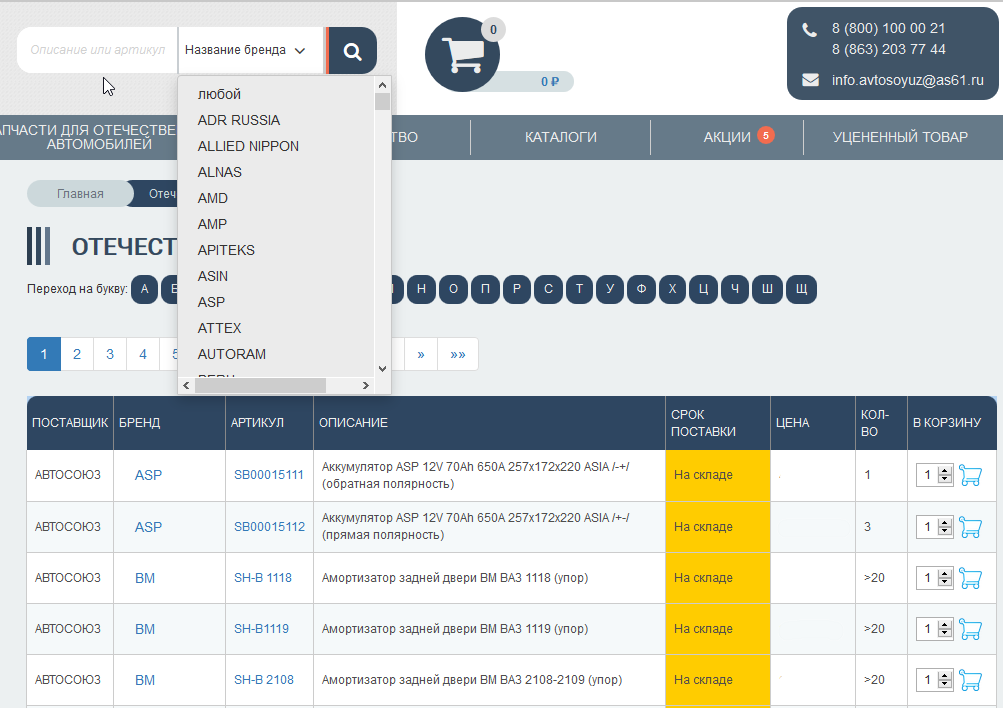Open the shopping cart icon
The height and width of the screenshot is (708, 1003).
tap(461, 55)
